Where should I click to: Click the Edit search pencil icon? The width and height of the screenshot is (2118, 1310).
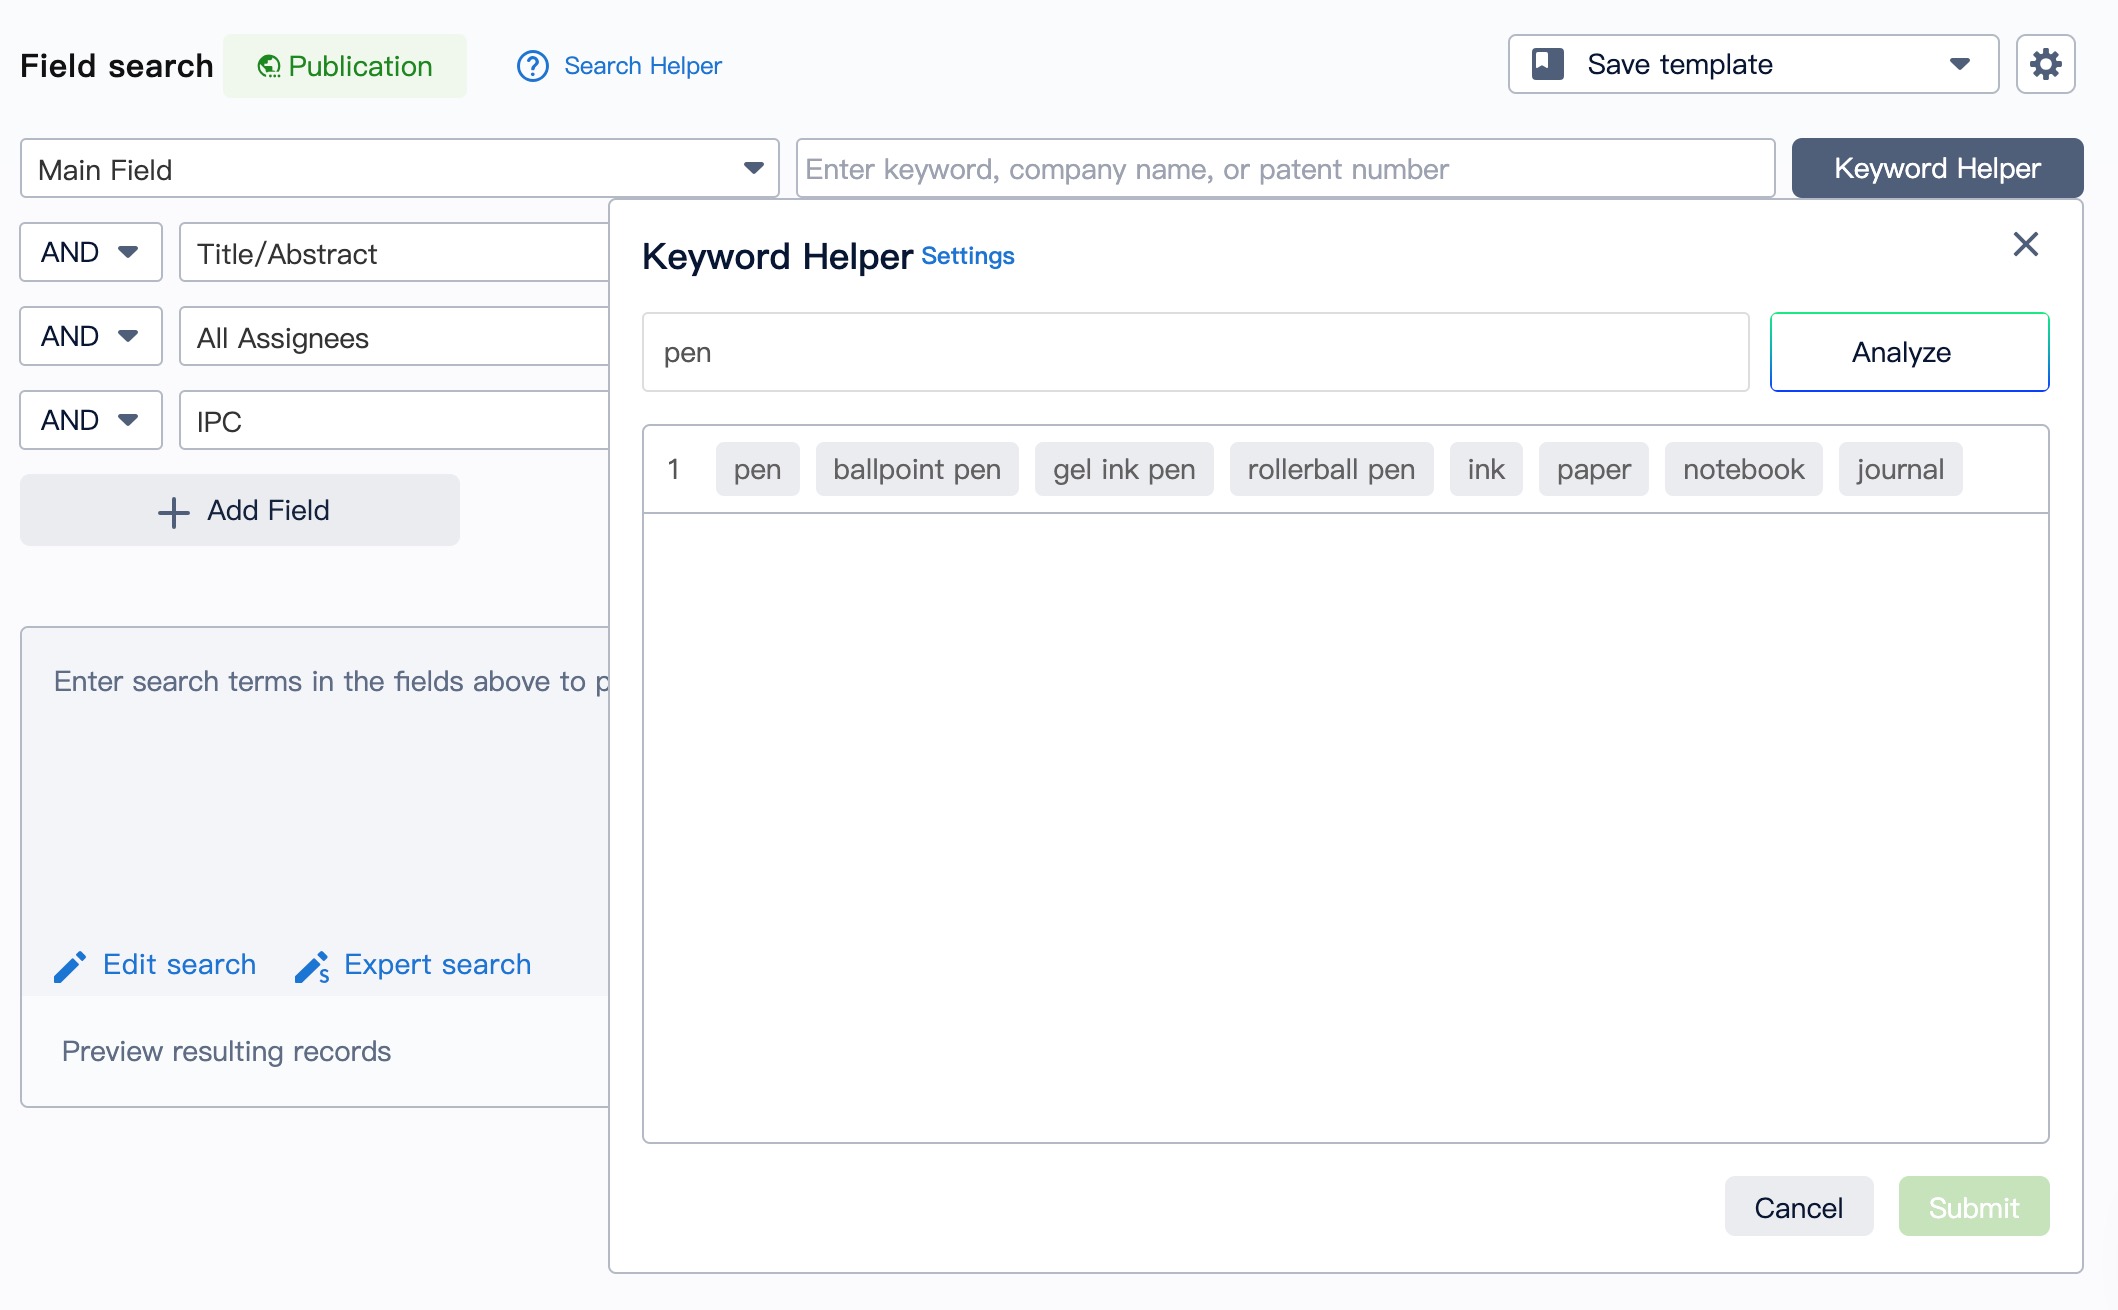[70, 966]
